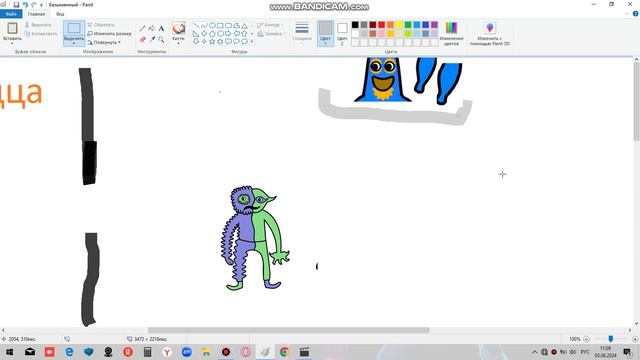Screen dimensions: 640x360
Task: Click the Save icon in quick access toolbar
Action: click(16, 4)
